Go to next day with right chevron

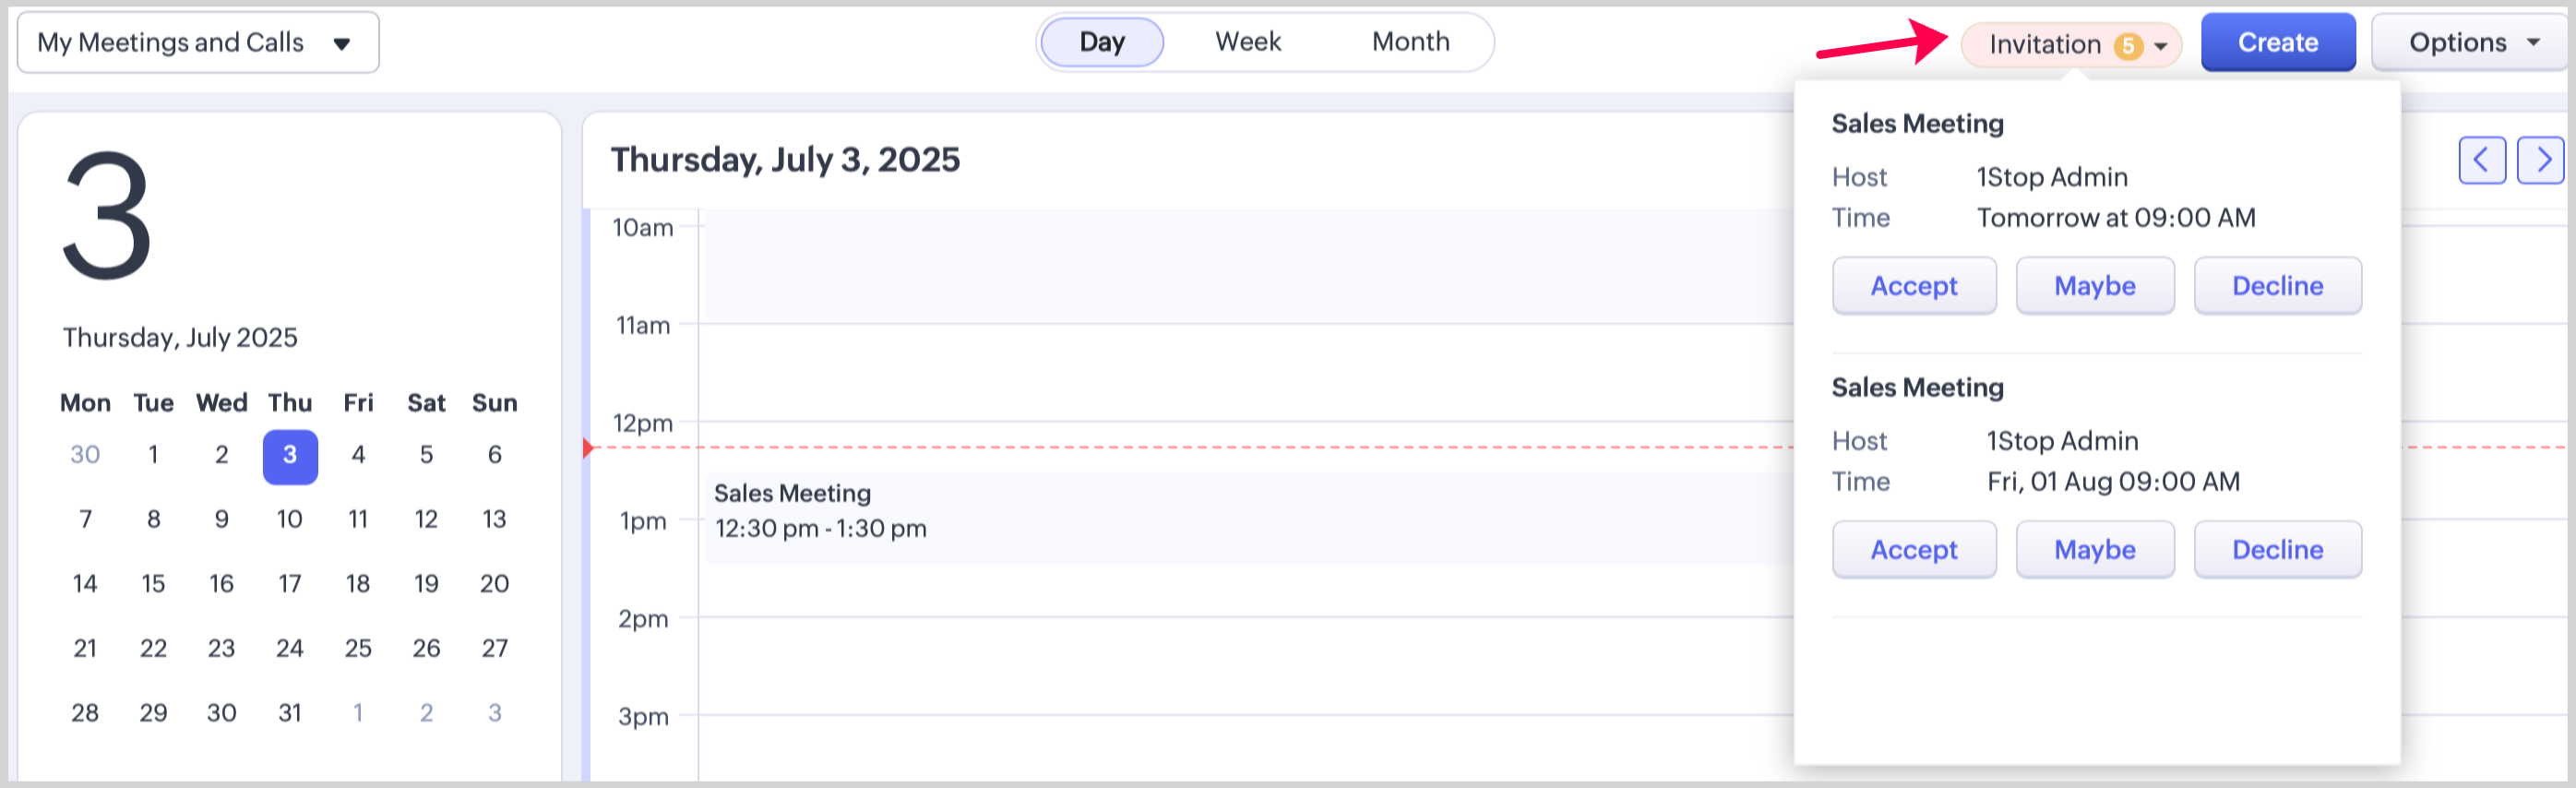(2541, 160)
